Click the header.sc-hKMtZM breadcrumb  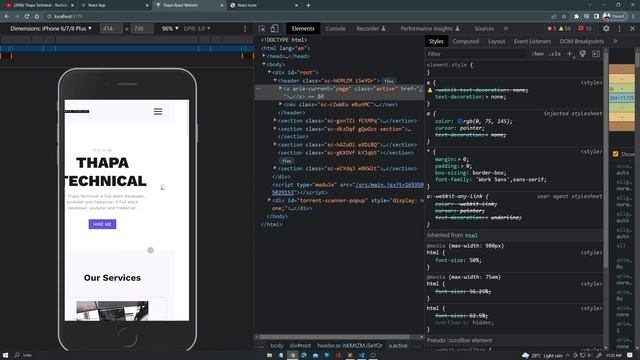click(x=350, y=346)
